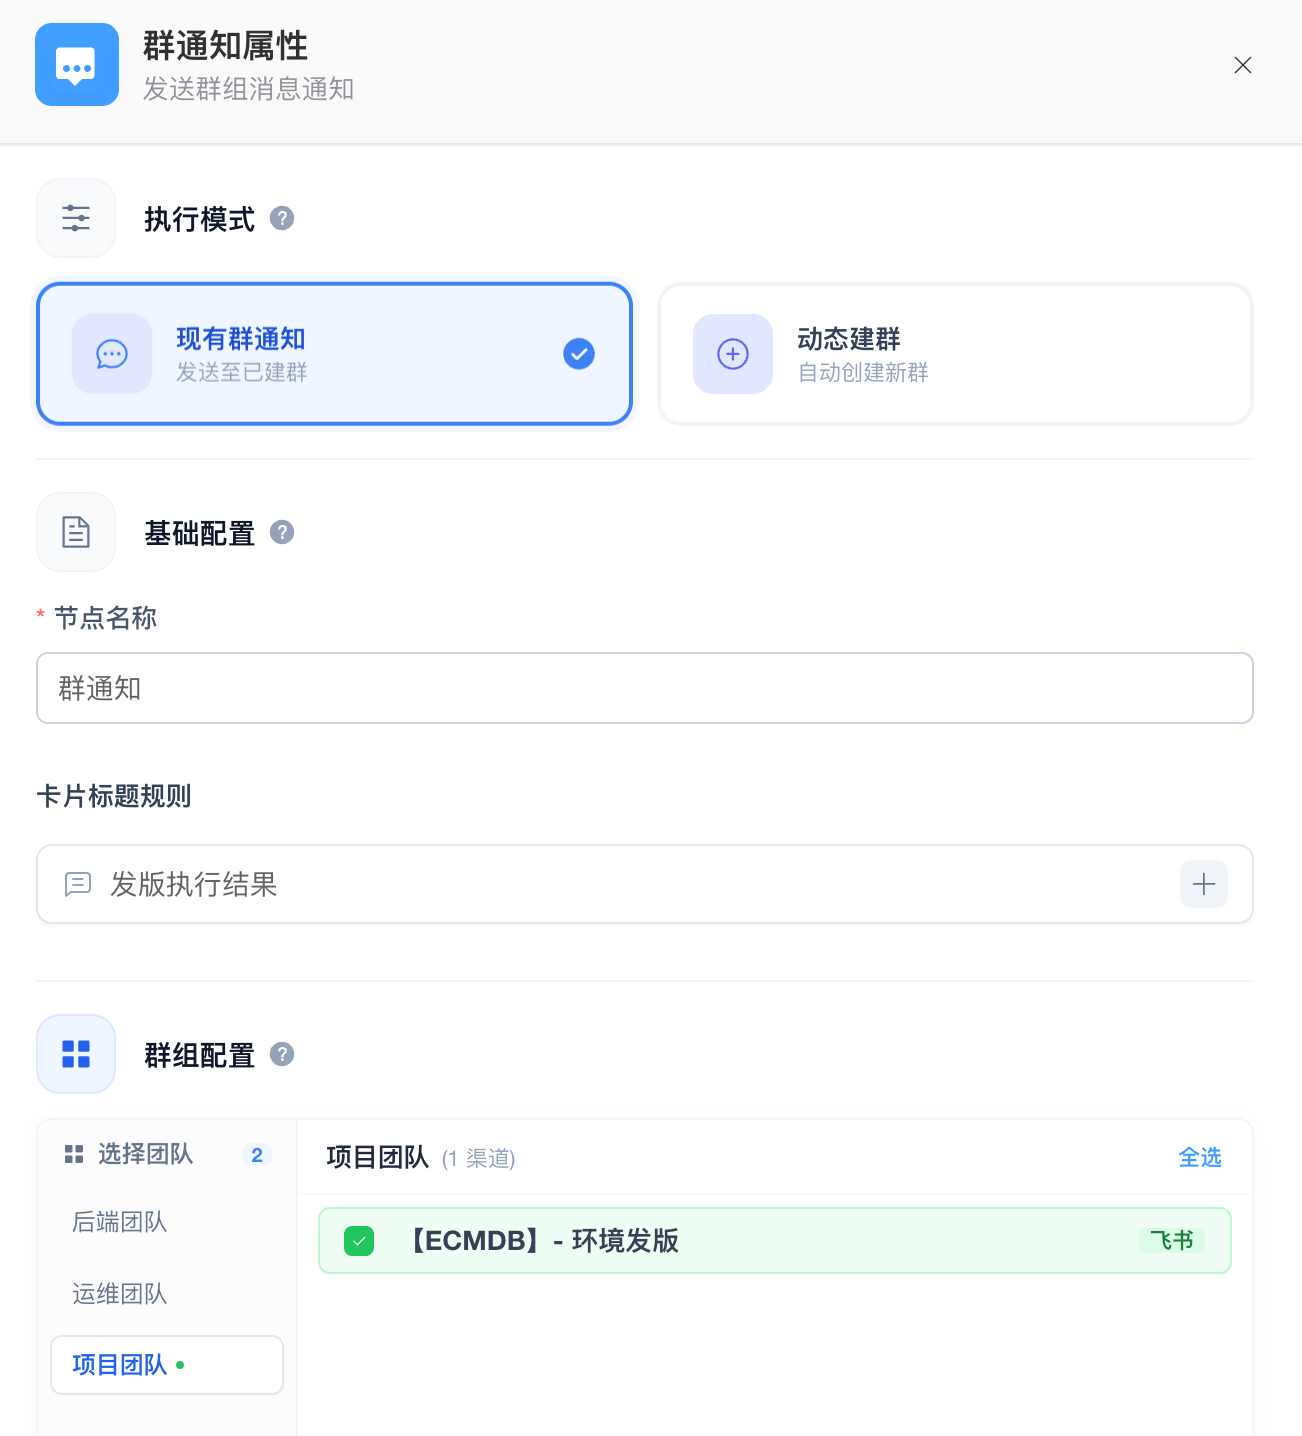Open the help tooltip beside 基础配置
The width and height of the screenshot is (1302, 1436).
pos(282,533)
